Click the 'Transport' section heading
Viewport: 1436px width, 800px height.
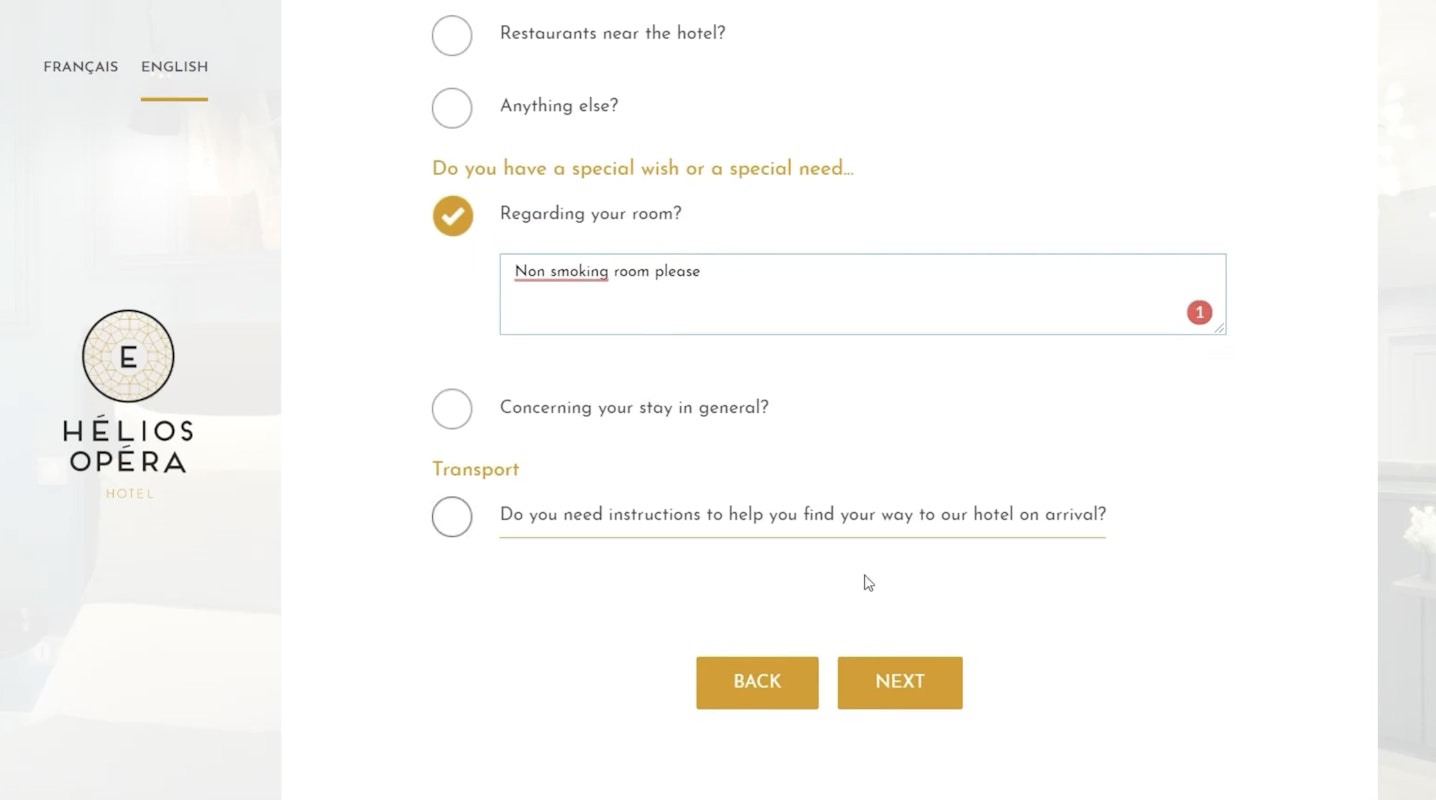pyautogui.click(x=475, y=469)
